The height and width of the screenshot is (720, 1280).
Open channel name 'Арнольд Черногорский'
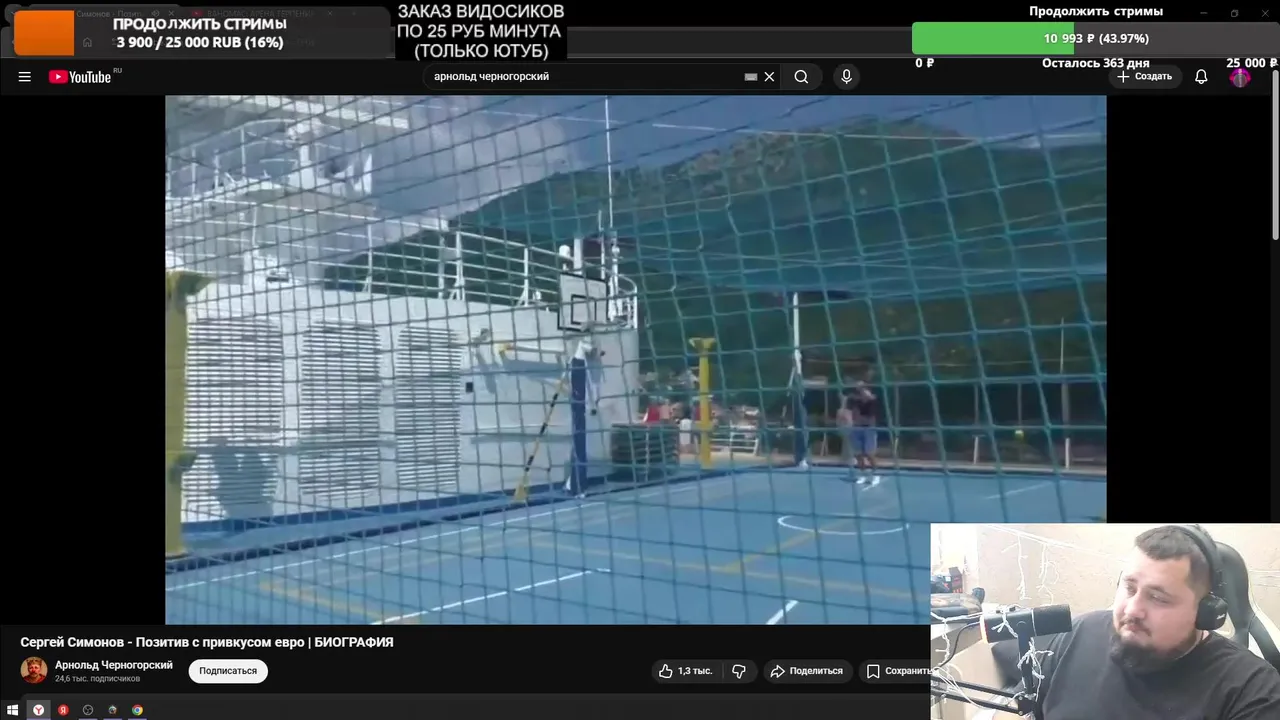114,665
